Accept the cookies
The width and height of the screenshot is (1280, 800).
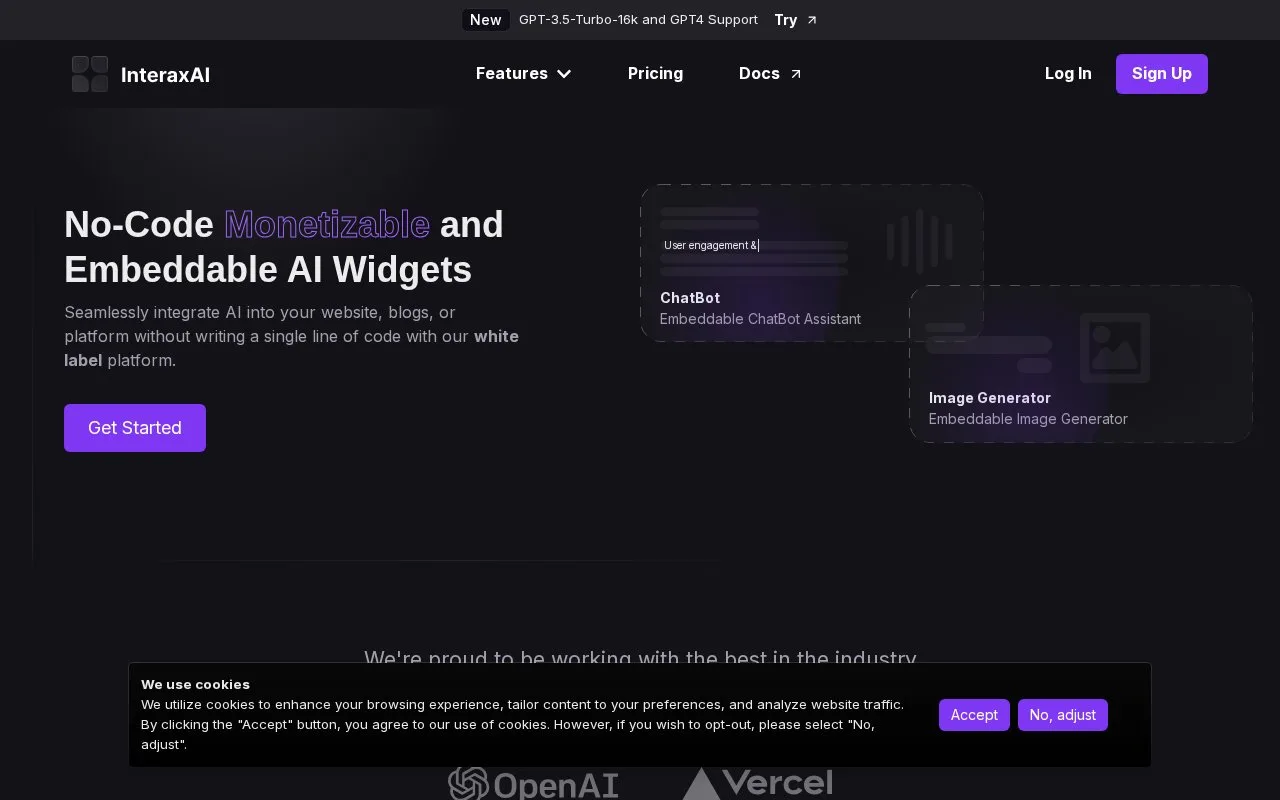tap(974, 715)
